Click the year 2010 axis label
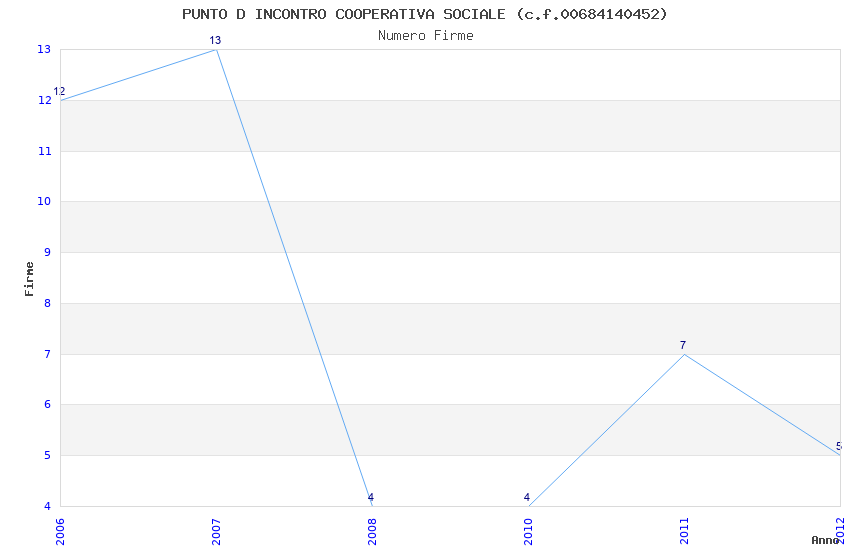The height and width of the screenshot is (550, 850). point(528,531)
